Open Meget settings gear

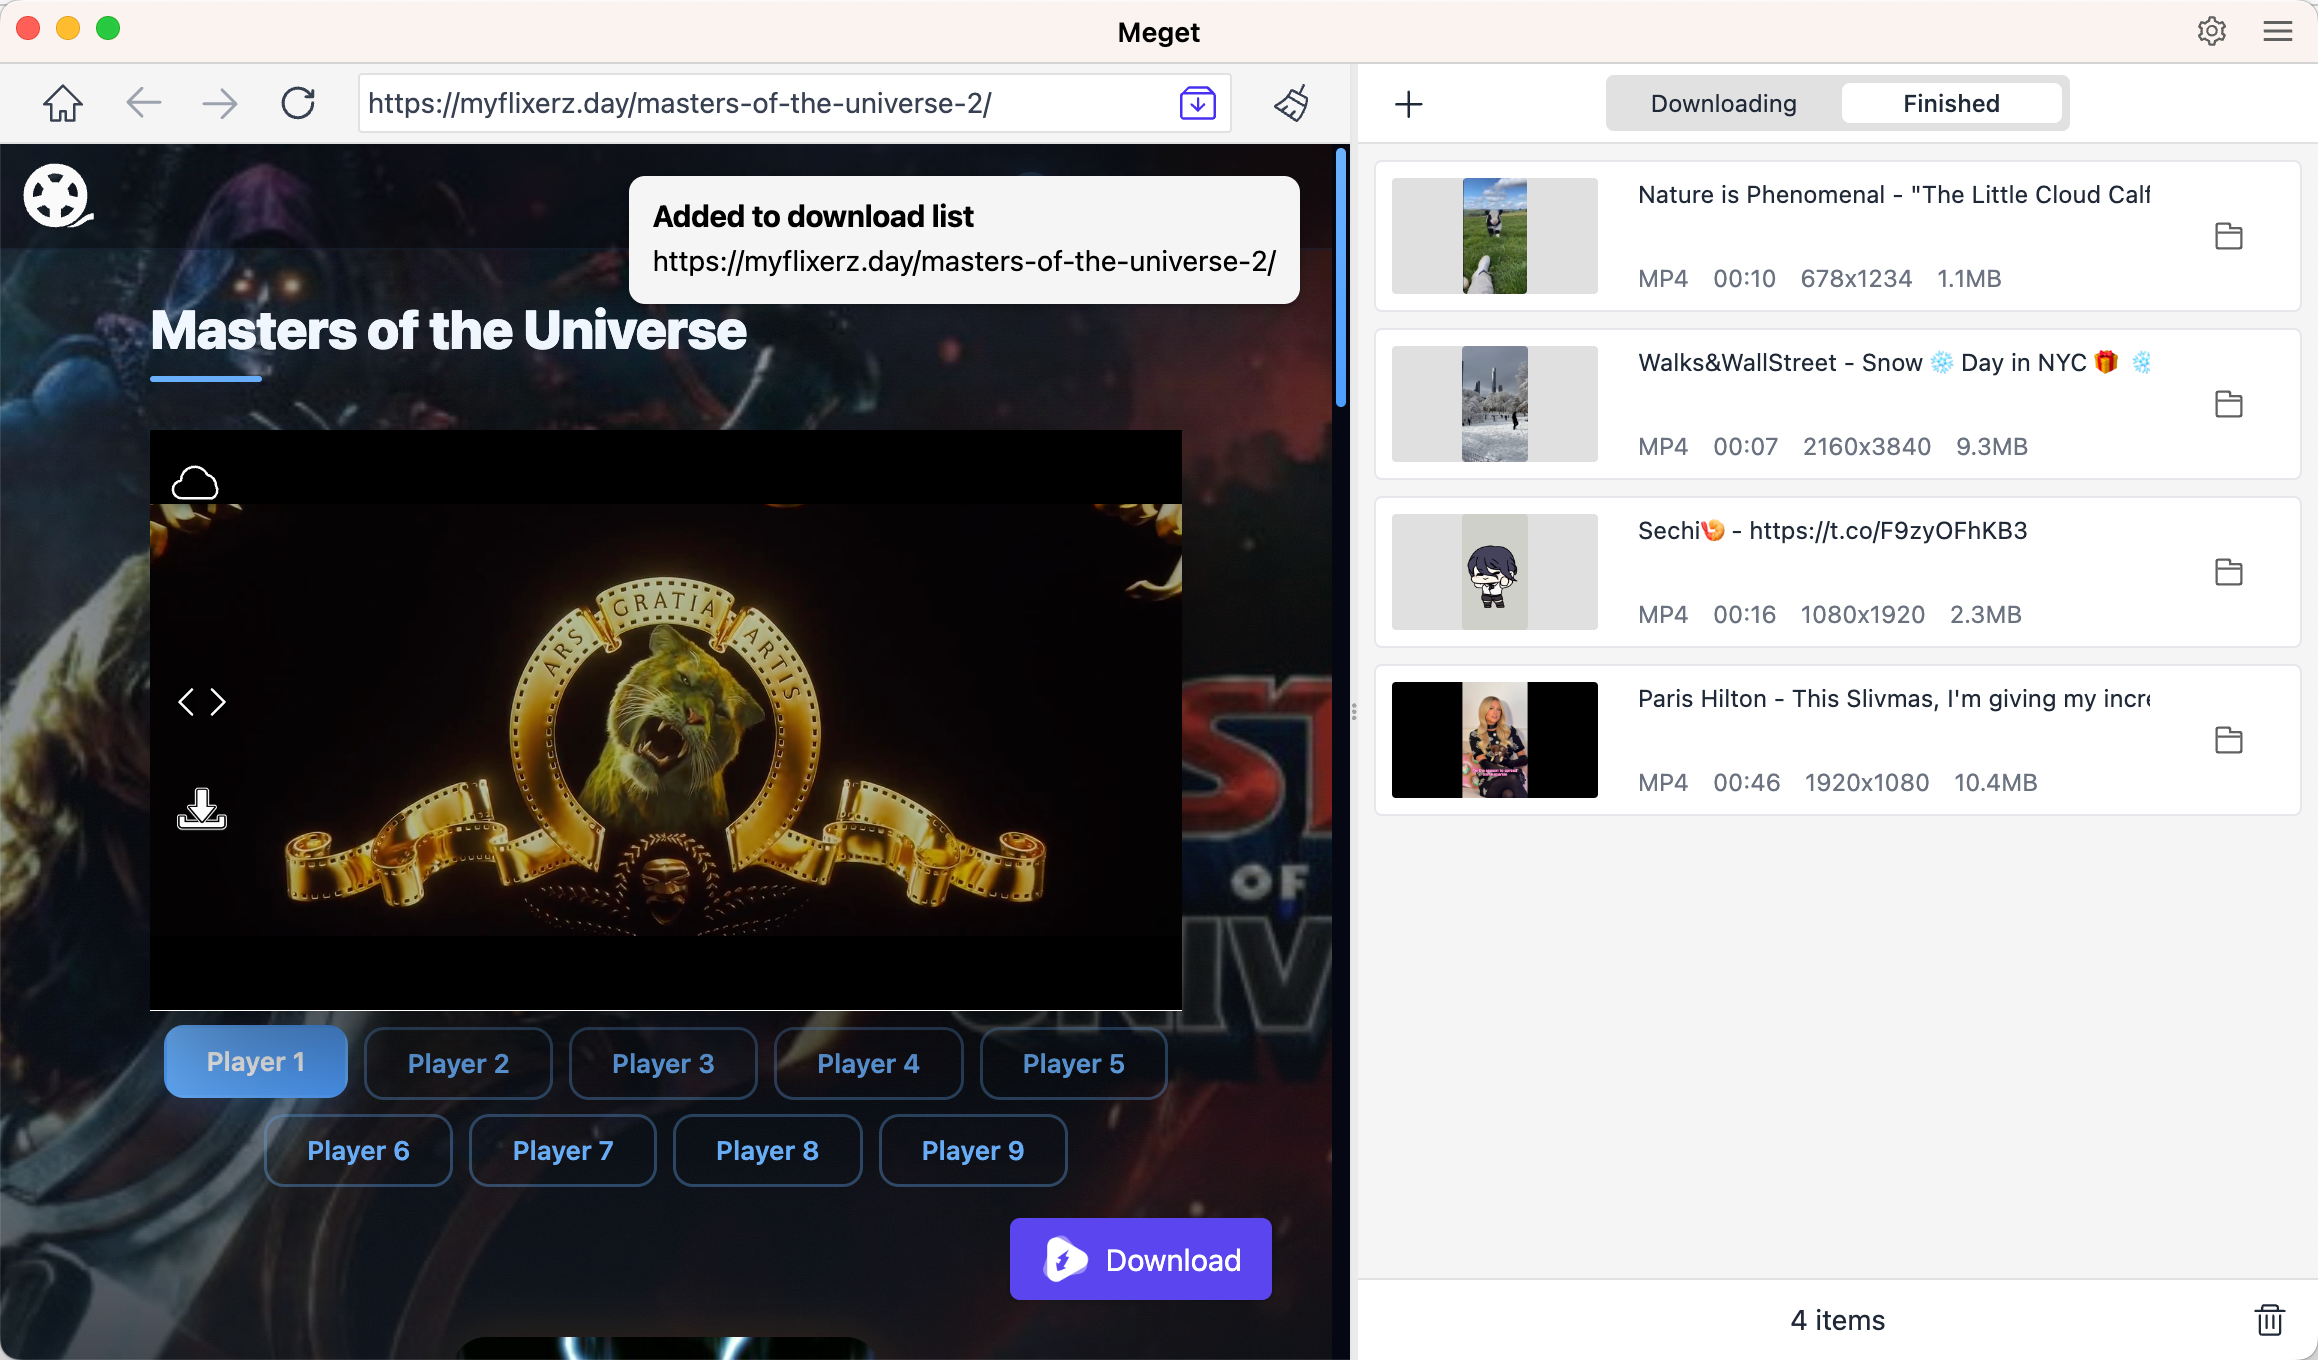point(2212,31)
